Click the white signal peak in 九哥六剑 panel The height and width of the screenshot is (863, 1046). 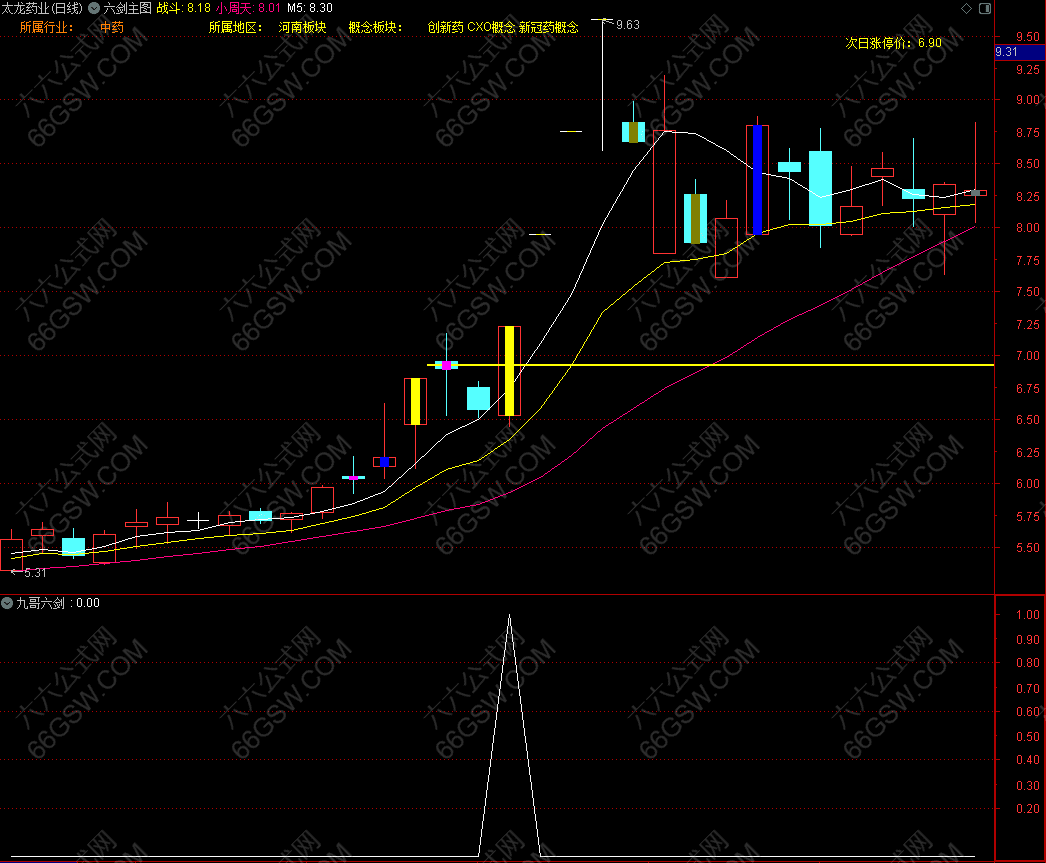pyautogui.click(x=510, y=616)
